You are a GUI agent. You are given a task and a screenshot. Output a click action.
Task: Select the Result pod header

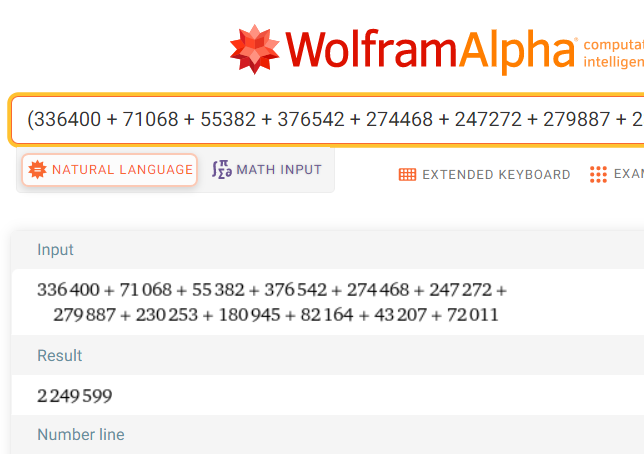tap(60, 356)
